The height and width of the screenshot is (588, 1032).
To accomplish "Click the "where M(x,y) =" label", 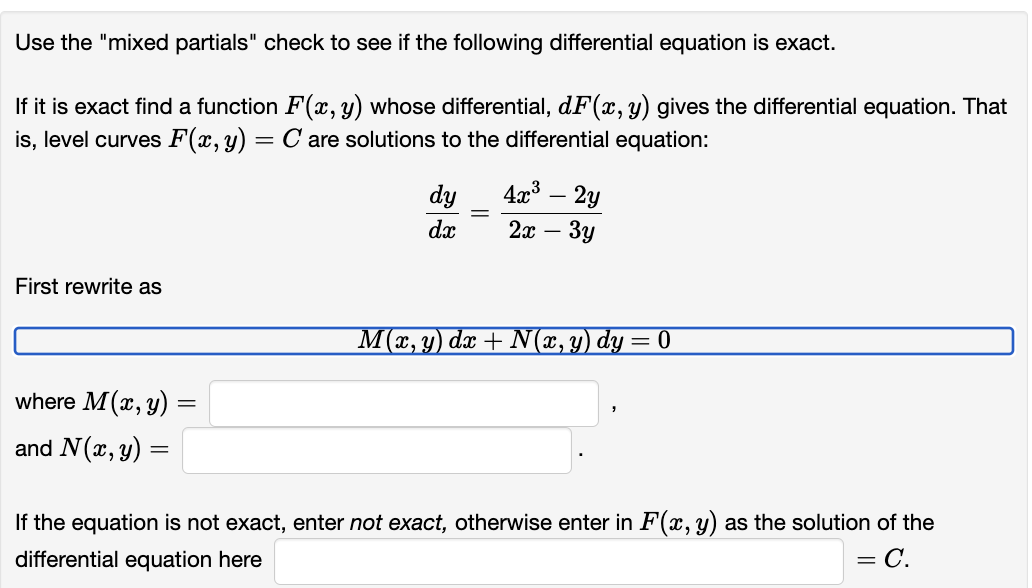I will click(105, 402).
